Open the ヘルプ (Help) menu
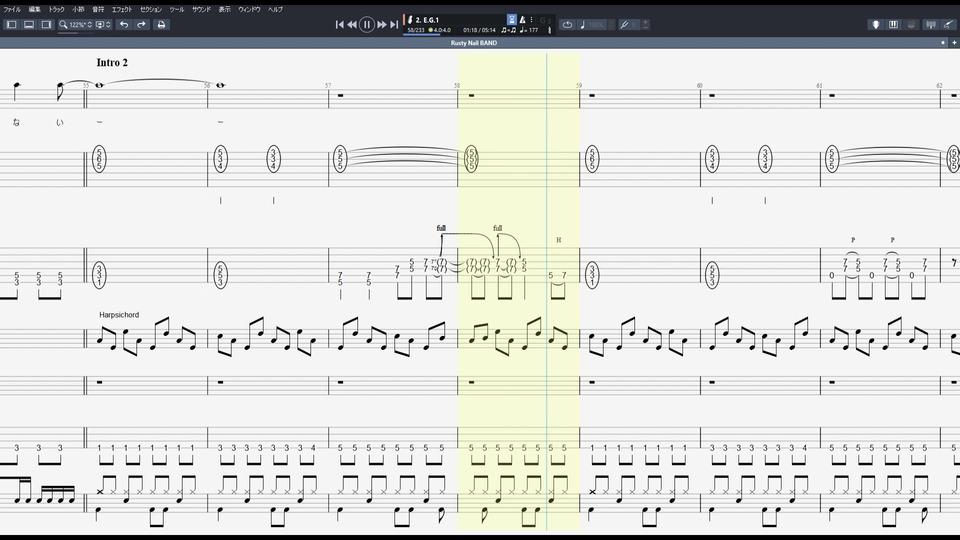The width and height of the screenshot is (960, 540). coord(276,9)
